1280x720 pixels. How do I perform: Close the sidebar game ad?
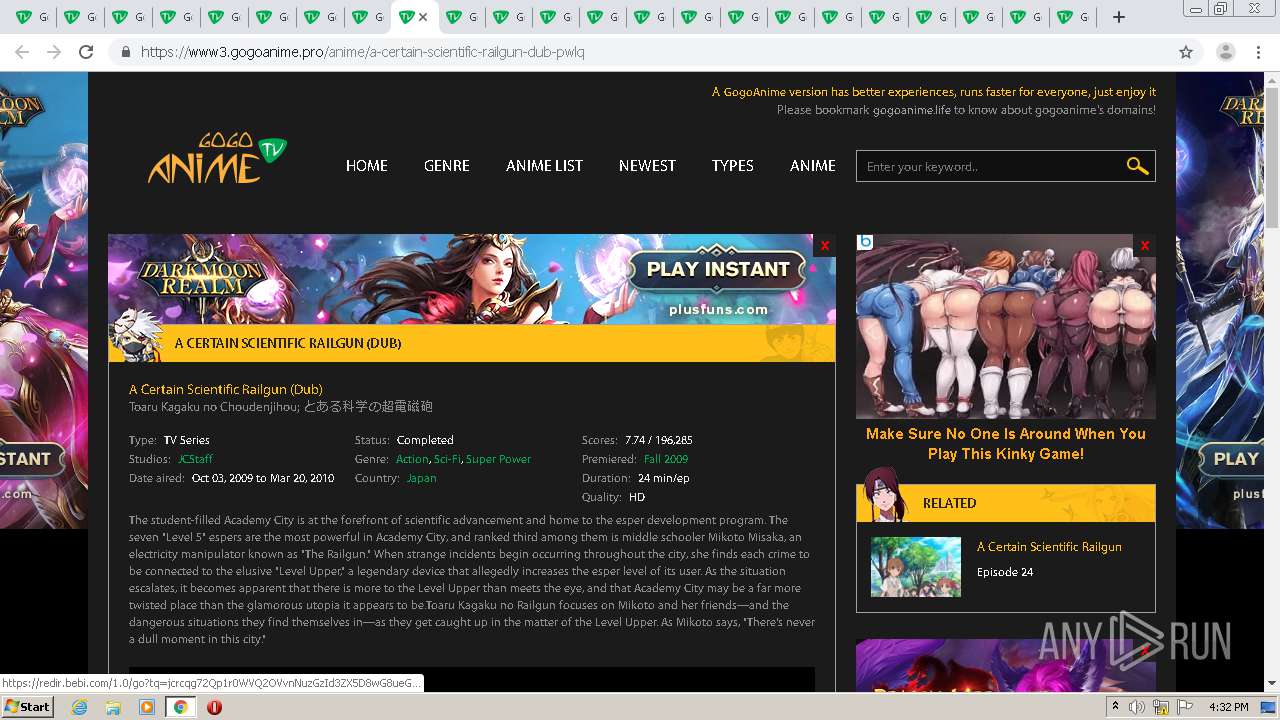click(1145, 245)
